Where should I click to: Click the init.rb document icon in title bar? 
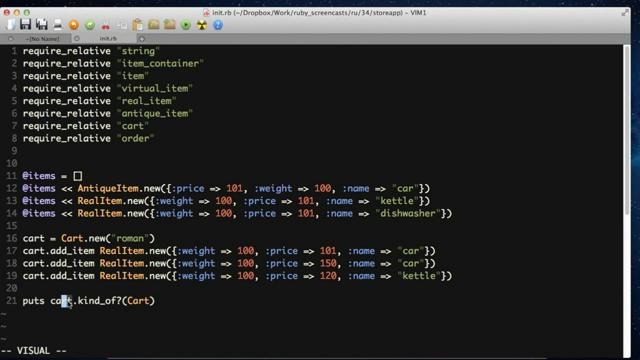[207, 13]
